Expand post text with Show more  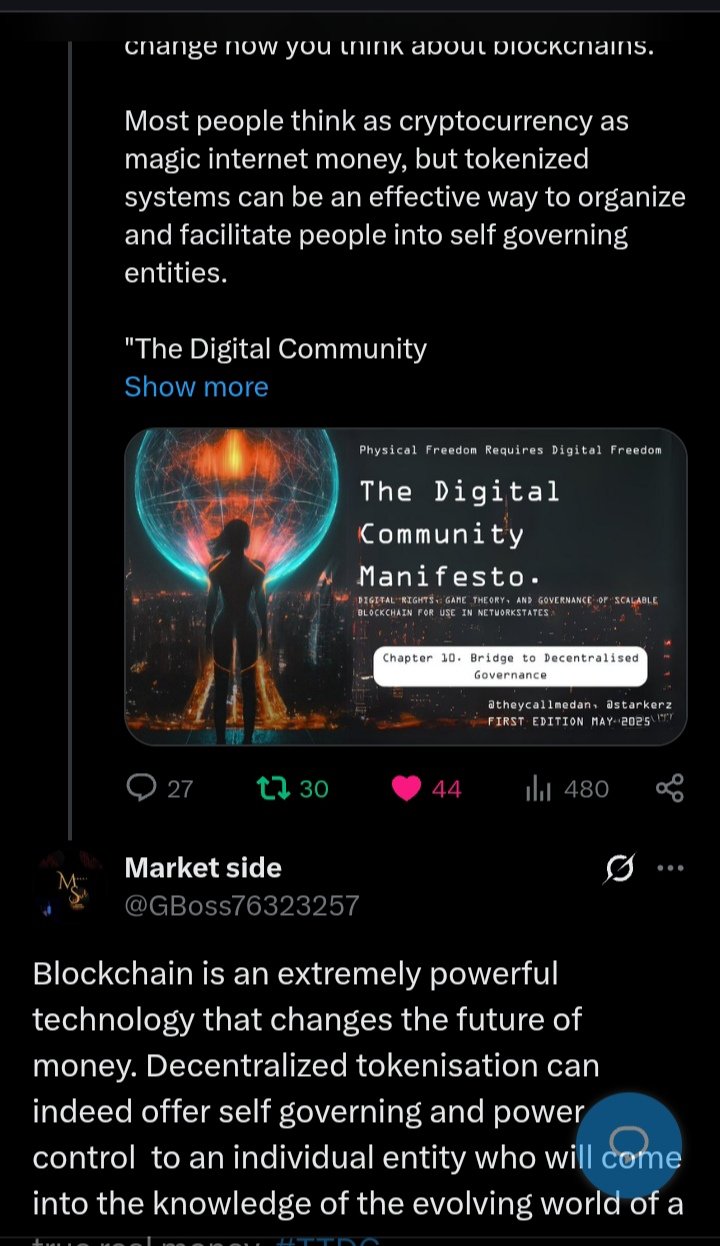point(196,387)
